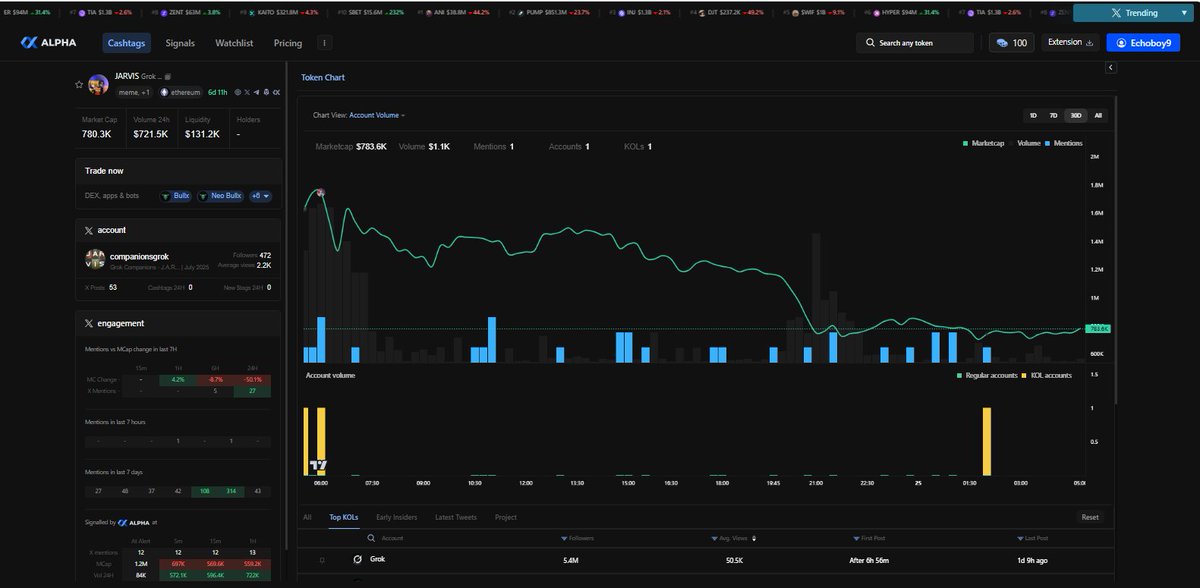Click the Alpha logo in the header

tap(50, 43)
